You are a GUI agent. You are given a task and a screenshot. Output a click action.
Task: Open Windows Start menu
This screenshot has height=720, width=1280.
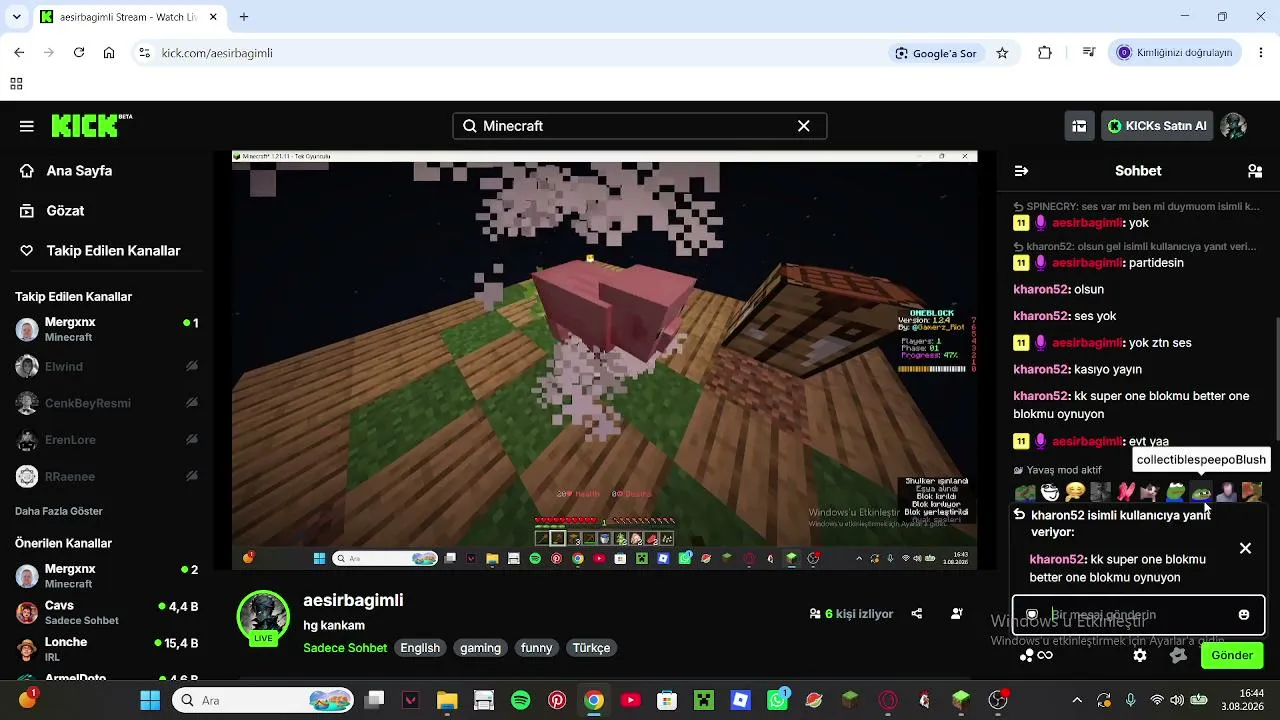tap(150, 700)
